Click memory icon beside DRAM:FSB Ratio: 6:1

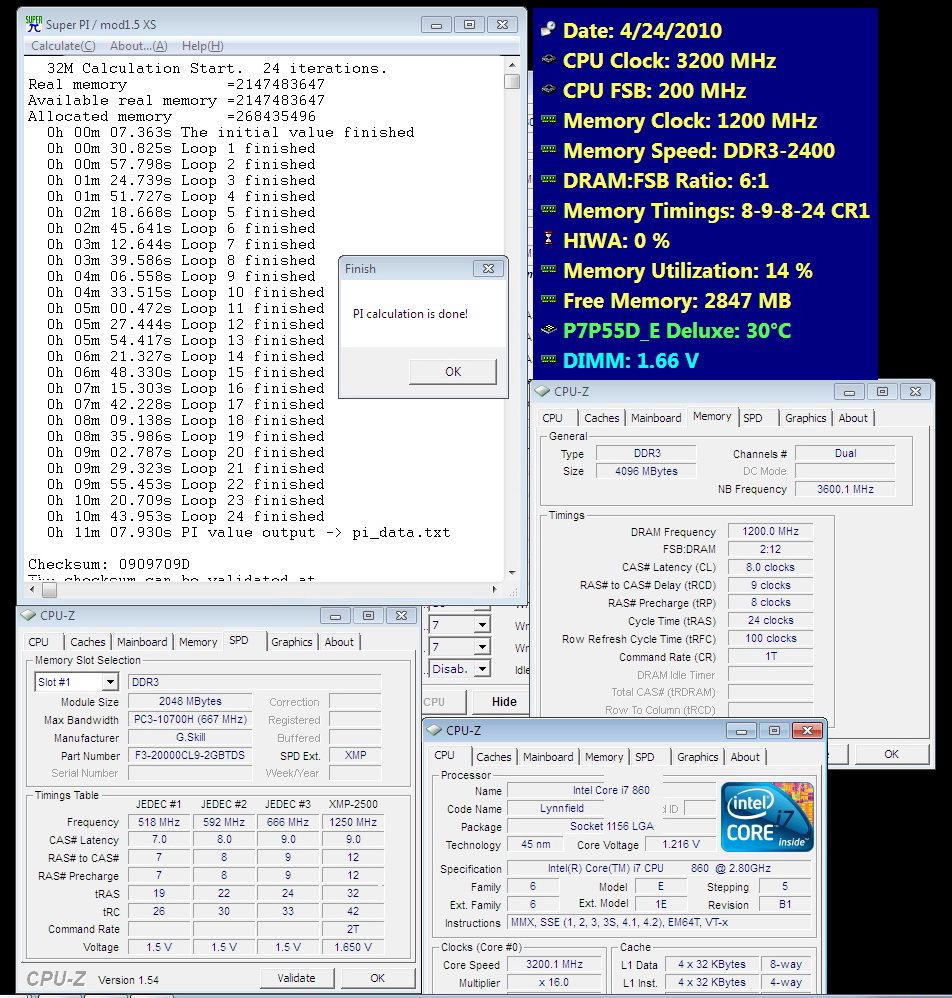(x=548, y=179)
